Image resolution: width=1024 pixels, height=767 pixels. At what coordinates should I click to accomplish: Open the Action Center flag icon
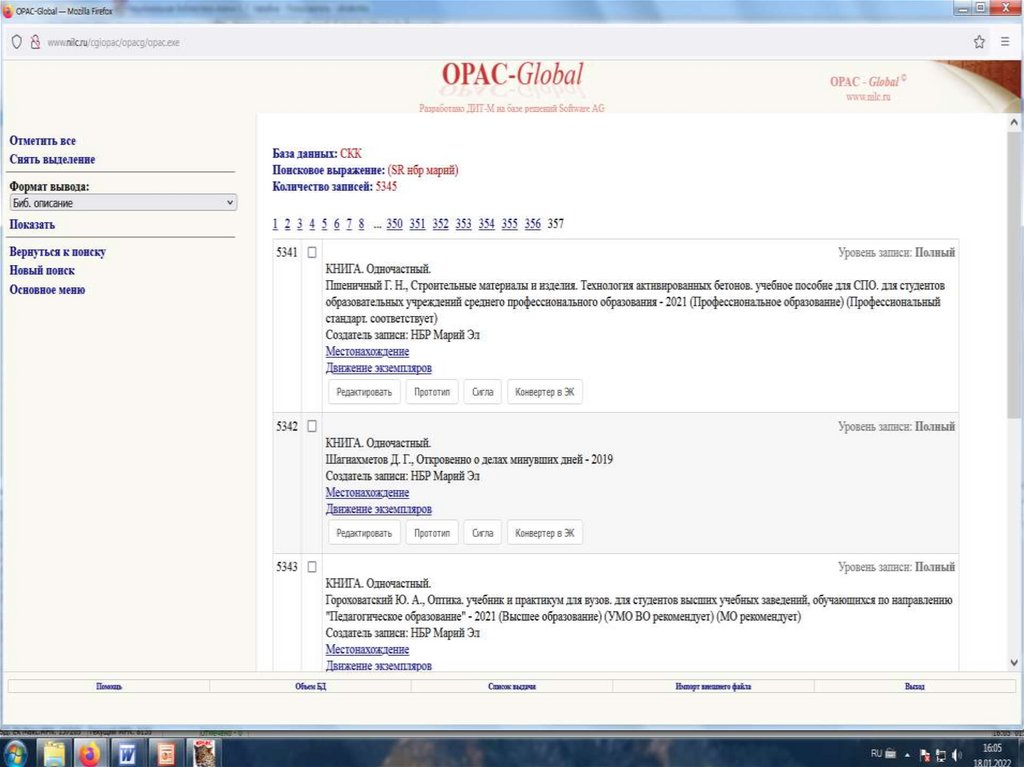tap(925, 755)
